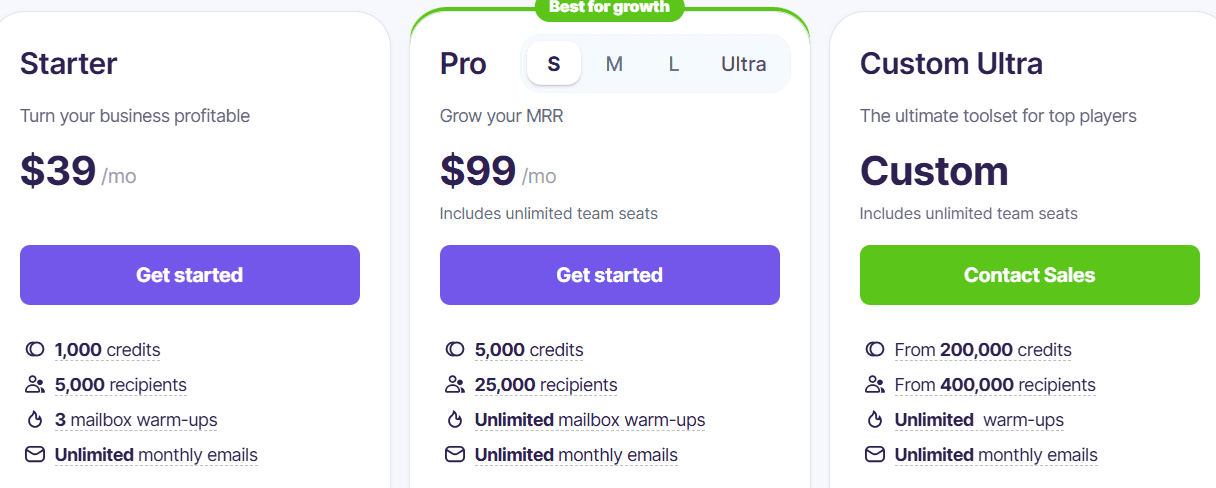
Task: Click the recipients people icon under Starter
Action: pyautogui.click(x=35, y=385)
